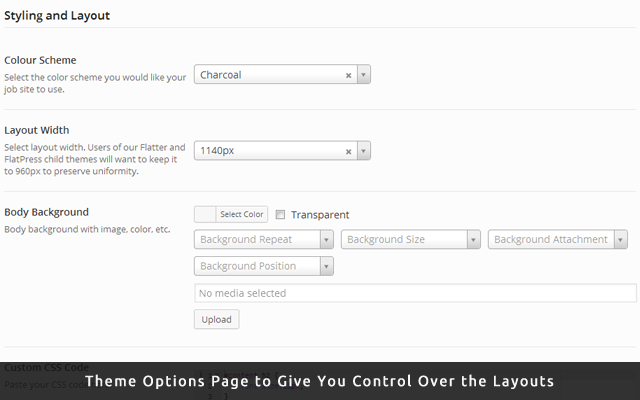Clear the Charcoal colour scheme selection

coord(349,76)
